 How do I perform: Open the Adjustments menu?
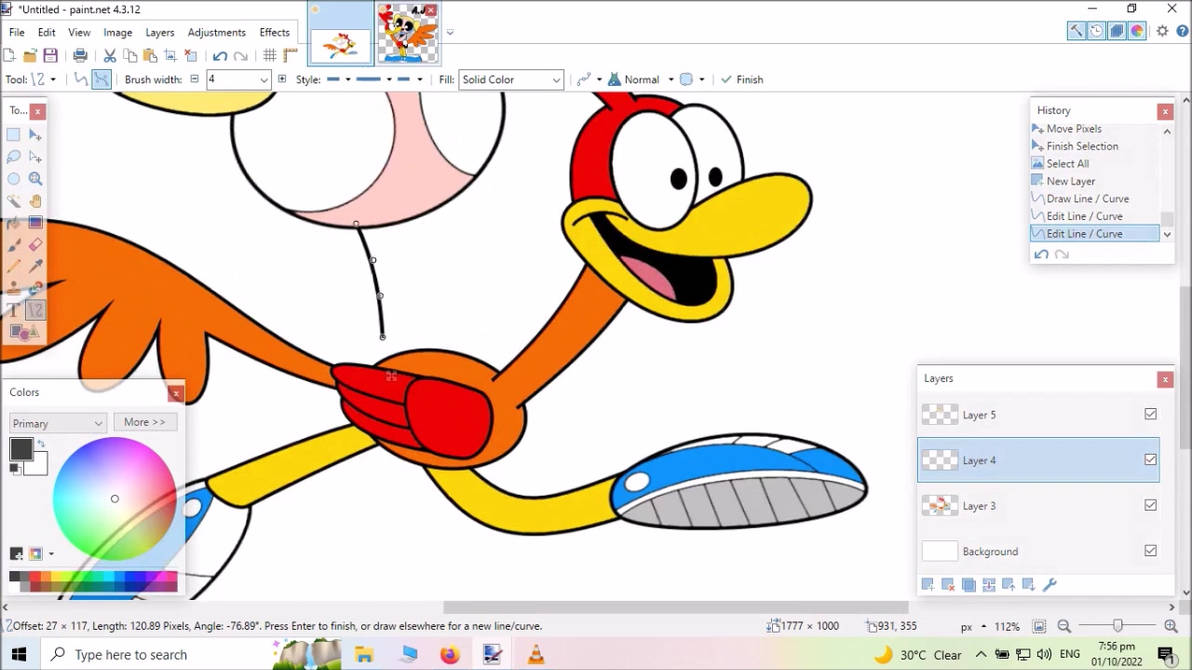pyautogui.click(x=217, y=32)
